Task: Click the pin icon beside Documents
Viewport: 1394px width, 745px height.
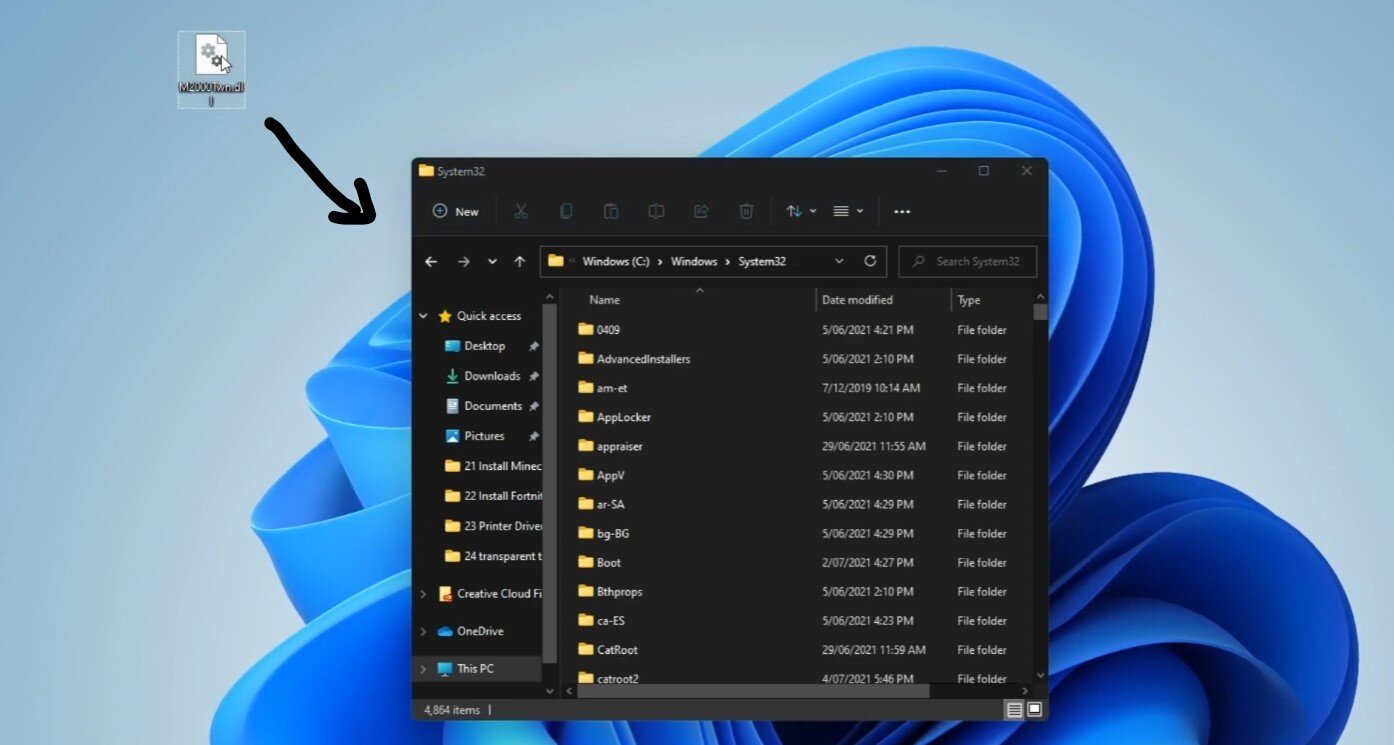Action: (534, 406)
